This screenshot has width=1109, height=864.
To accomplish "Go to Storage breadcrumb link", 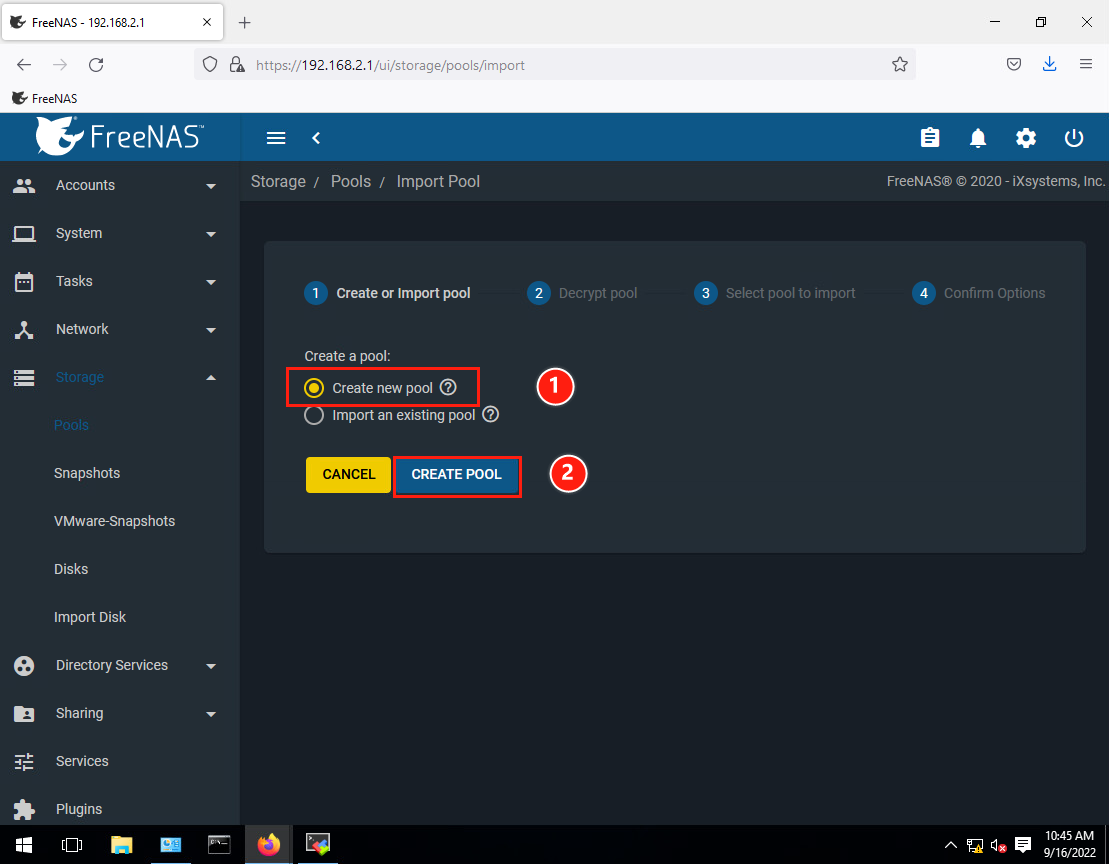I will pyautogui.click(x=278, y=182).
